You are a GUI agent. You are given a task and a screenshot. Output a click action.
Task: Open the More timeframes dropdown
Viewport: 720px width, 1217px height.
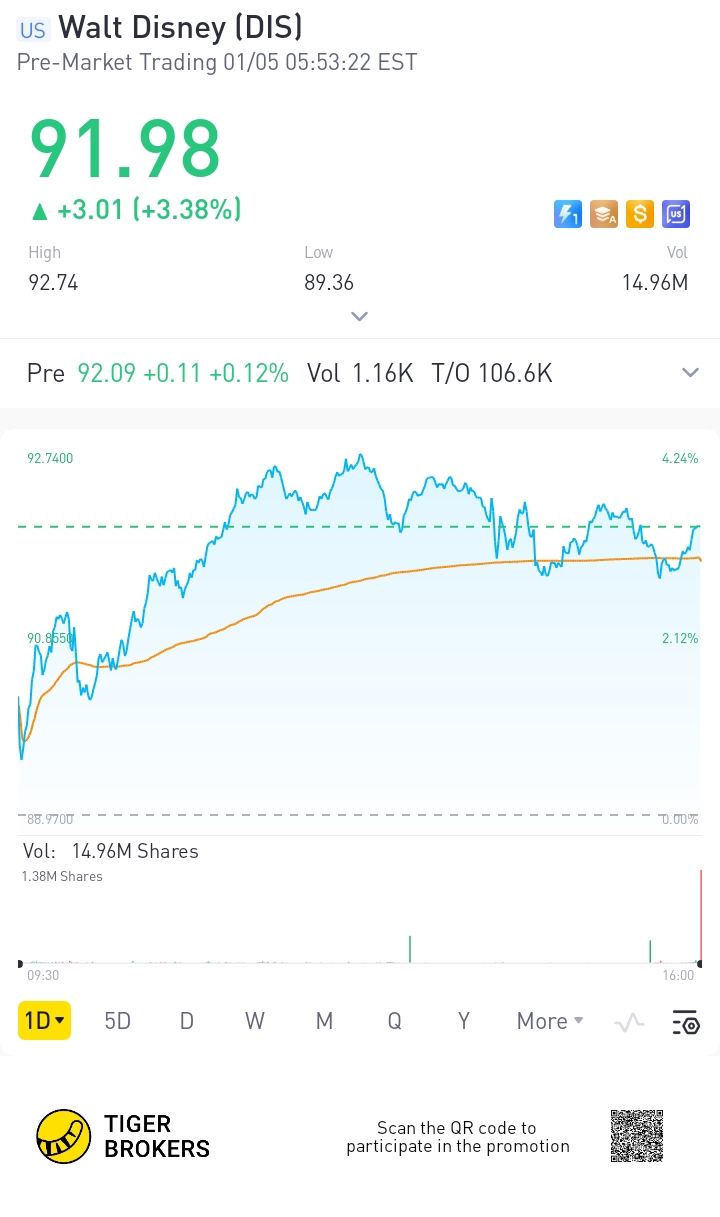(x=549, y=1021)
